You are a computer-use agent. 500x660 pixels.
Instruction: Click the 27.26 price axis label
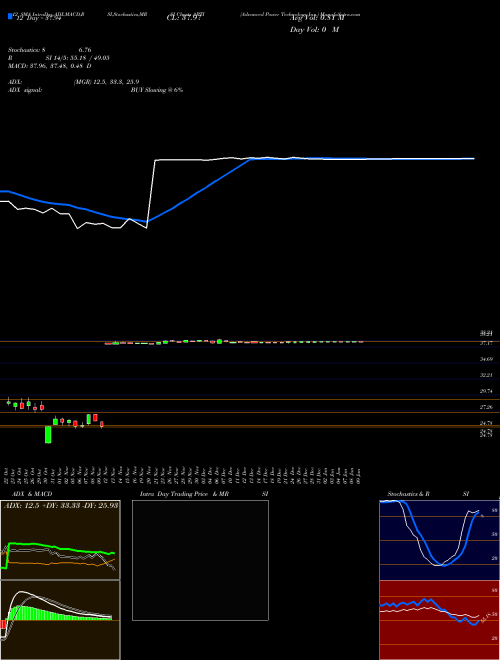(x=487, y=407)
